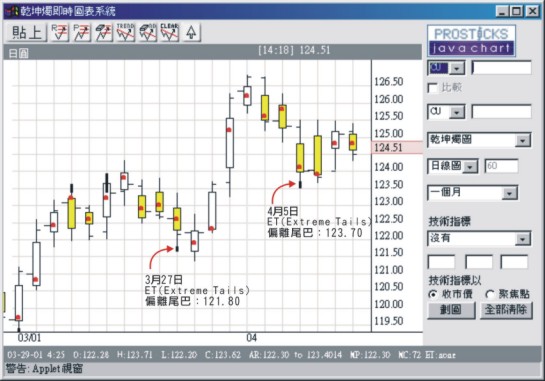
Task: Click the first empty indicator parameter box
Action: 441,262
